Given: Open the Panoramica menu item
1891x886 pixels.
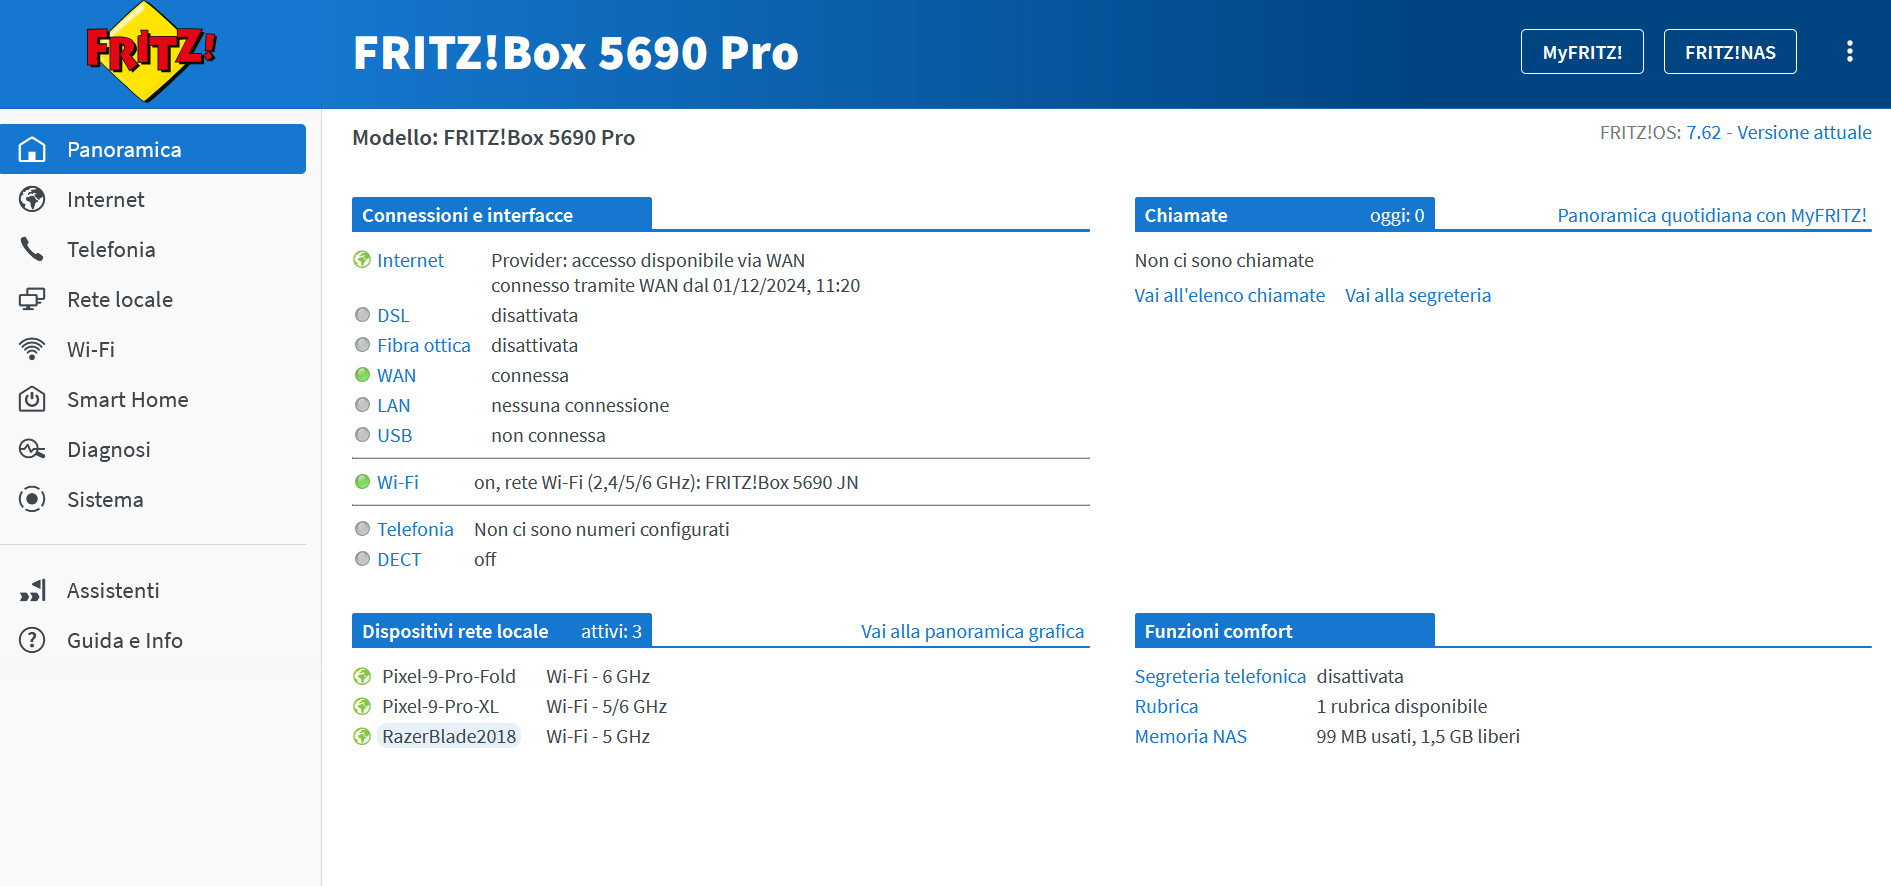Looking at the screenshot, I should (x=153, y=149).
